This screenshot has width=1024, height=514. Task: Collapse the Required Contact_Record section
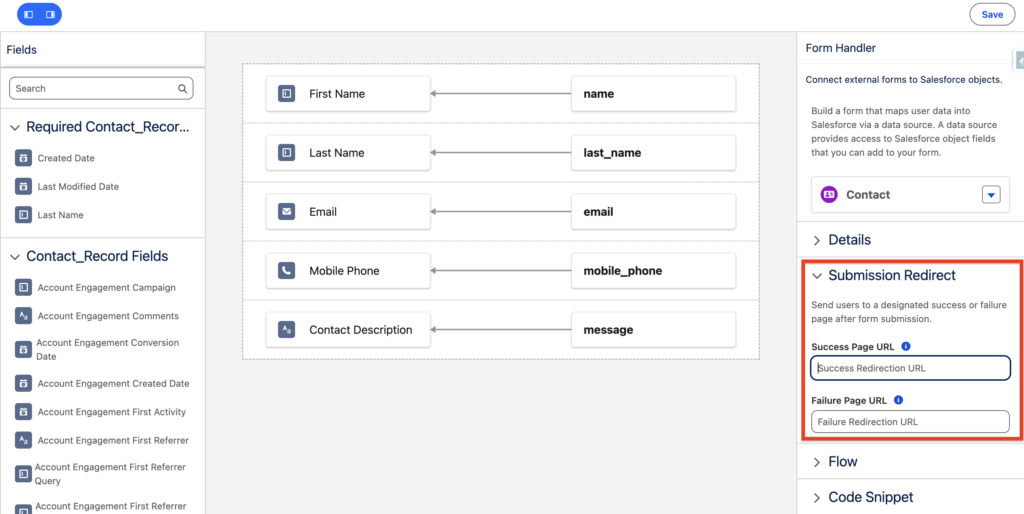coord(15,127)
